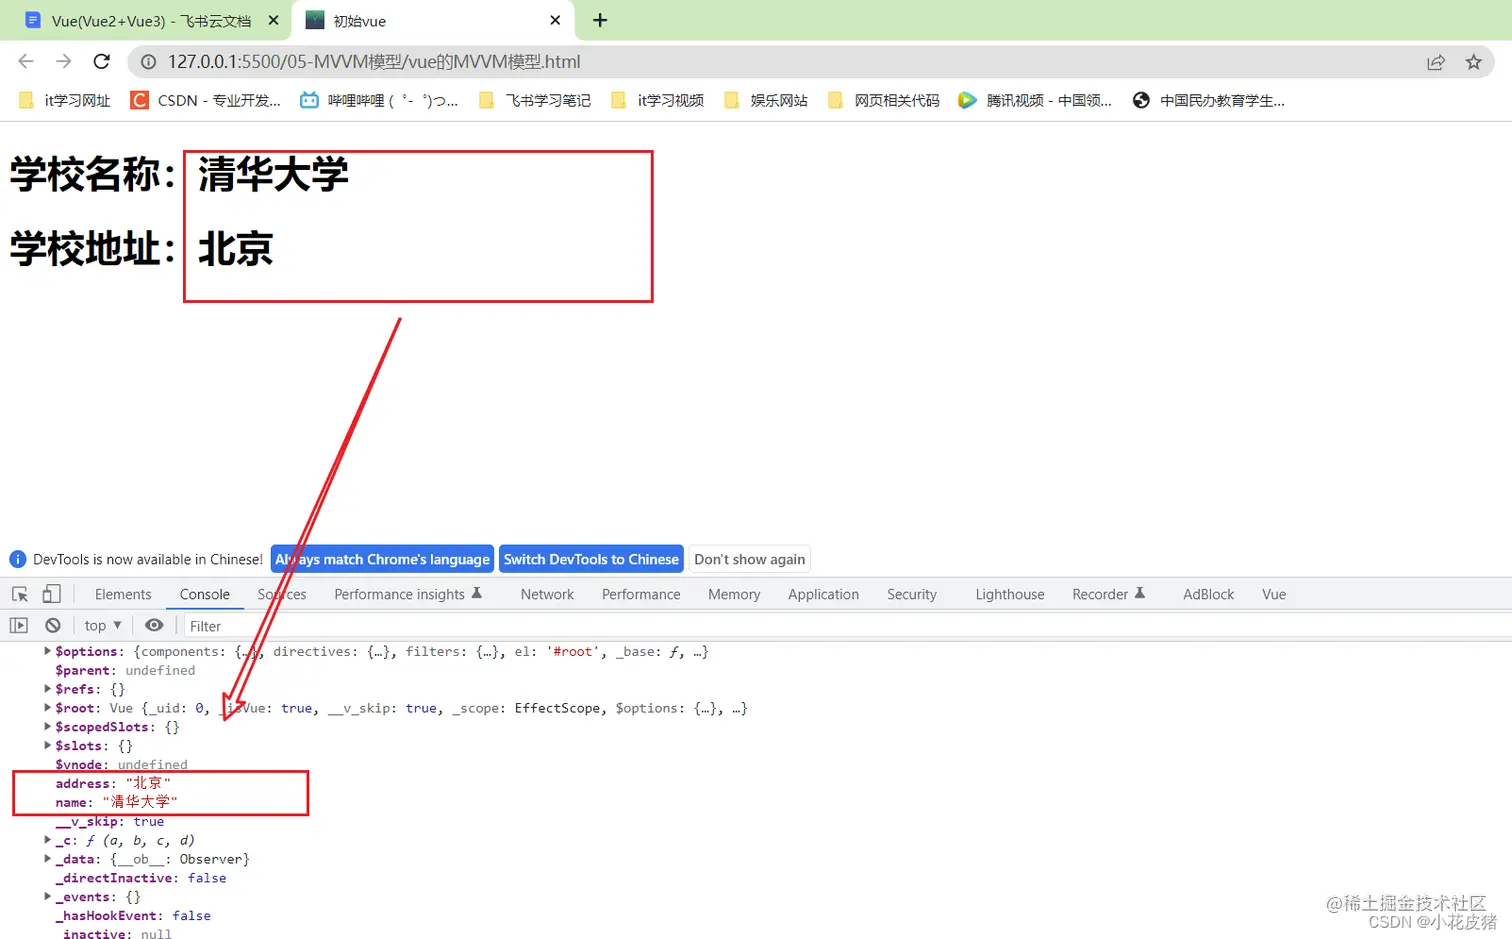
Task: Open a new tab with the plus button
Action: [600, 20]
